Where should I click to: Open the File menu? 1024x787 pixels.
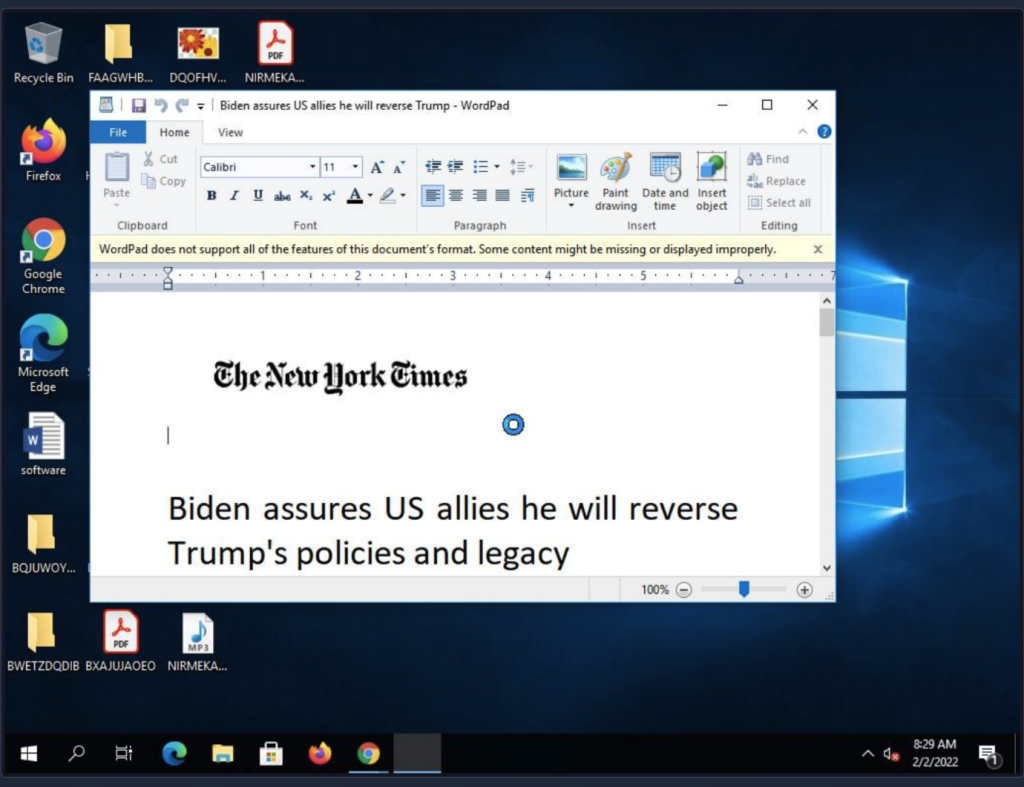click(x=118, y=132)
